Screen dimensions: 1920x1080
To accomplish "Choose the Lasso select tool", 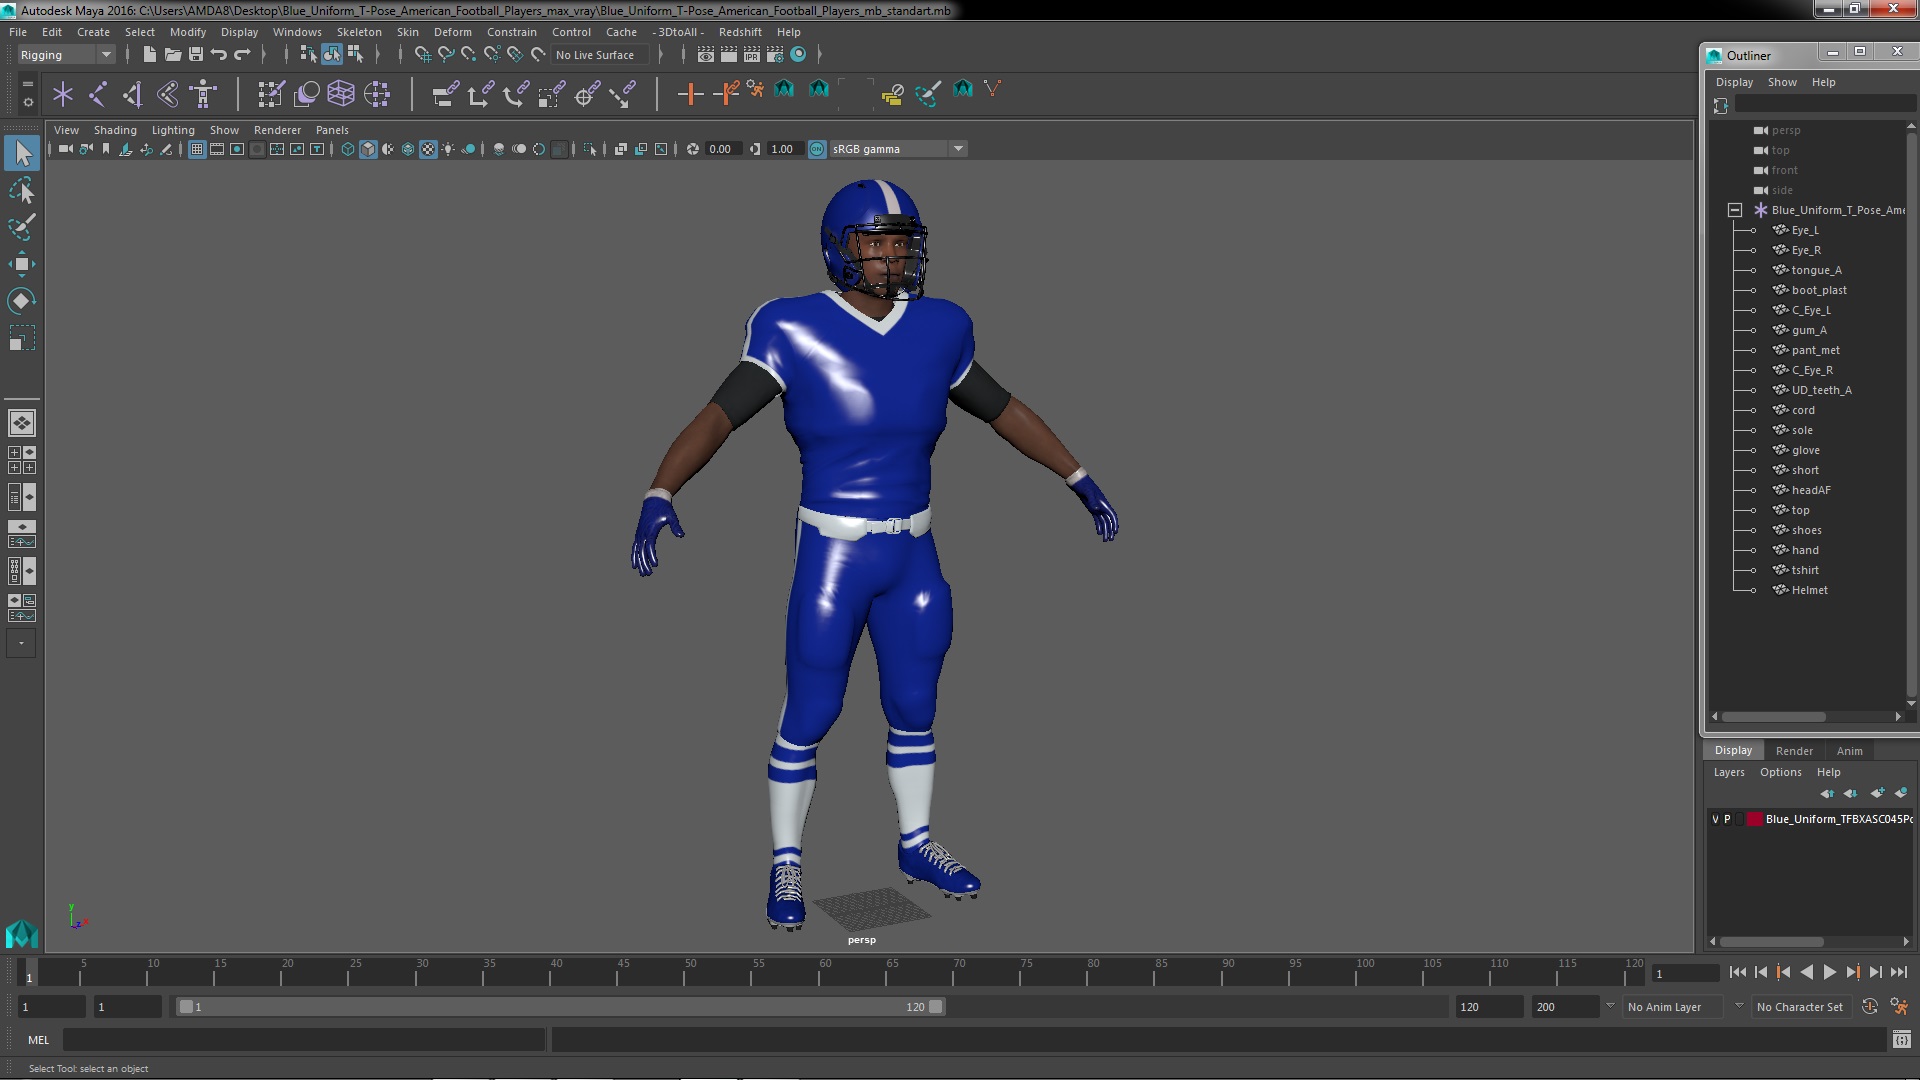I will pos(21,190).
